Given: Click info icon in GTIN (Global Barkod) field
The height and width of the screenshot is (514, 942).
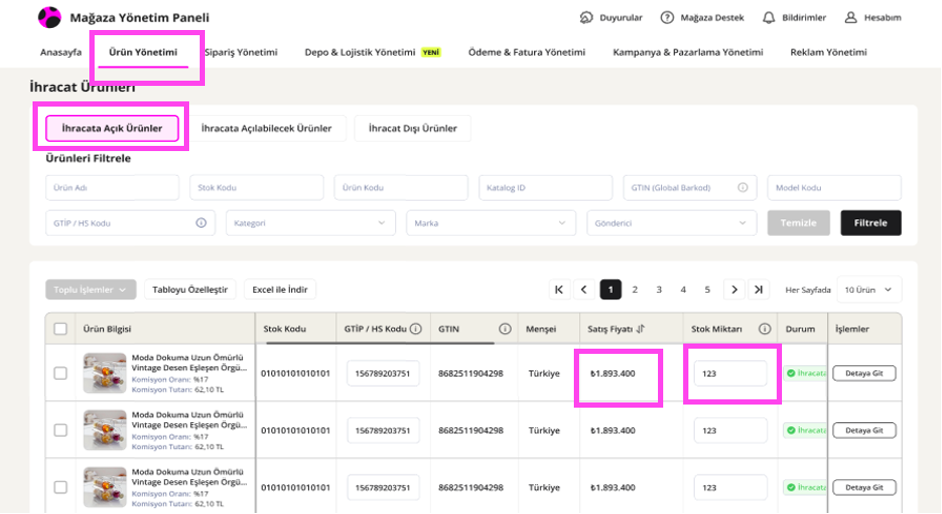Looking at the screenshot, I should pyautogui.click(x=743, y=187).
